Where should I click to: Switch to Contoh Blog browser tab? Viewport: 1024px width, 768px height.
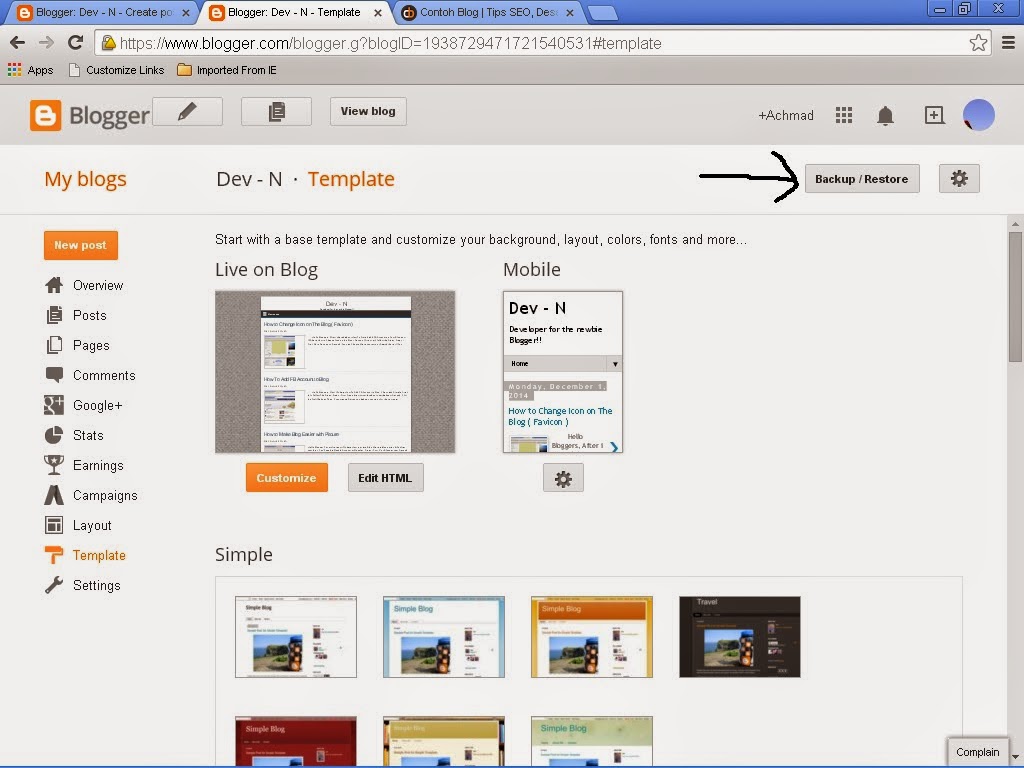click(488, 12)
